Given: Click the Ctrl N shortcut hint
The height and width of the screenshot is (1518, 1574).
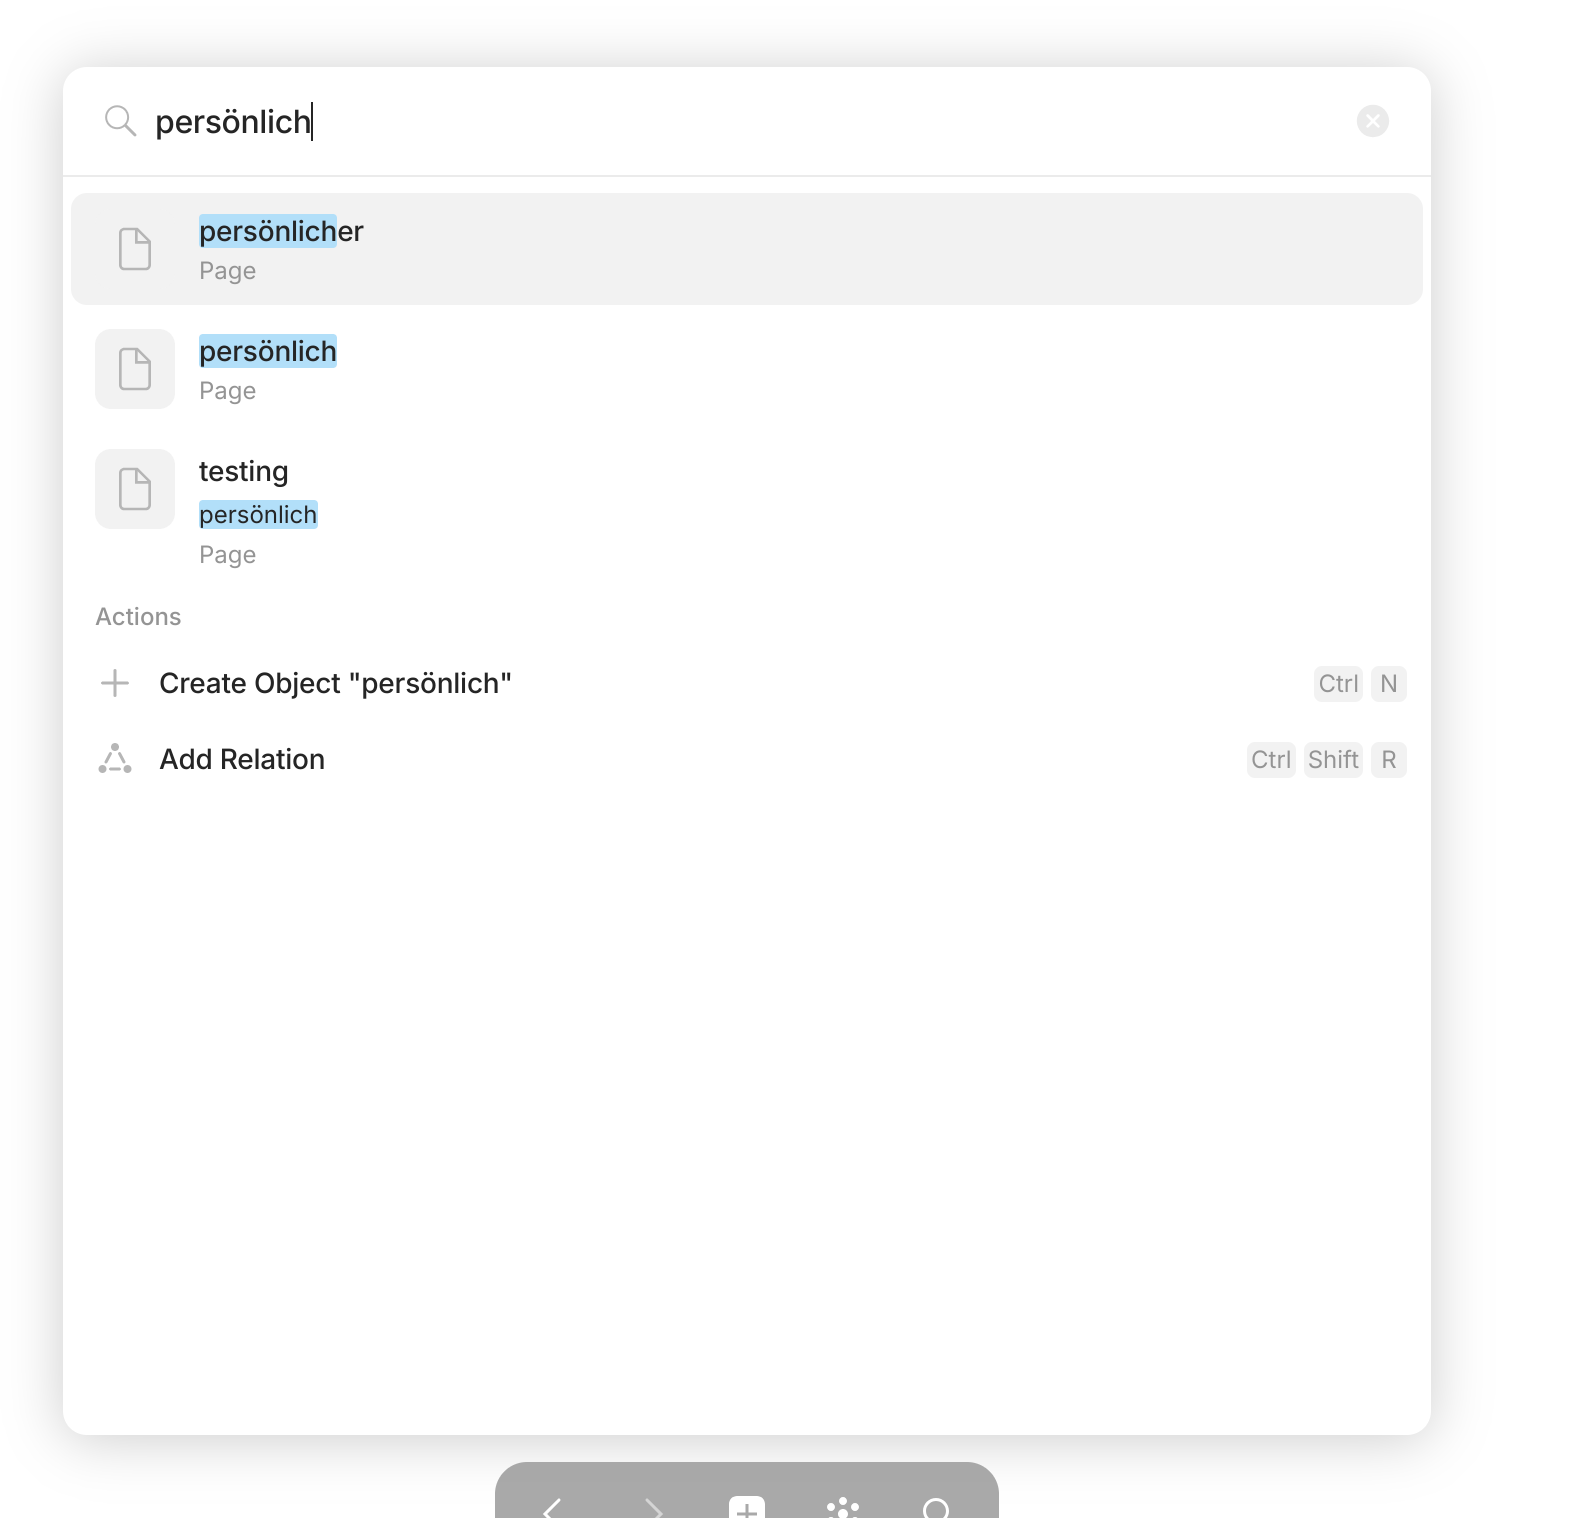Looking at the screenshot, I should pos(1360,684).
